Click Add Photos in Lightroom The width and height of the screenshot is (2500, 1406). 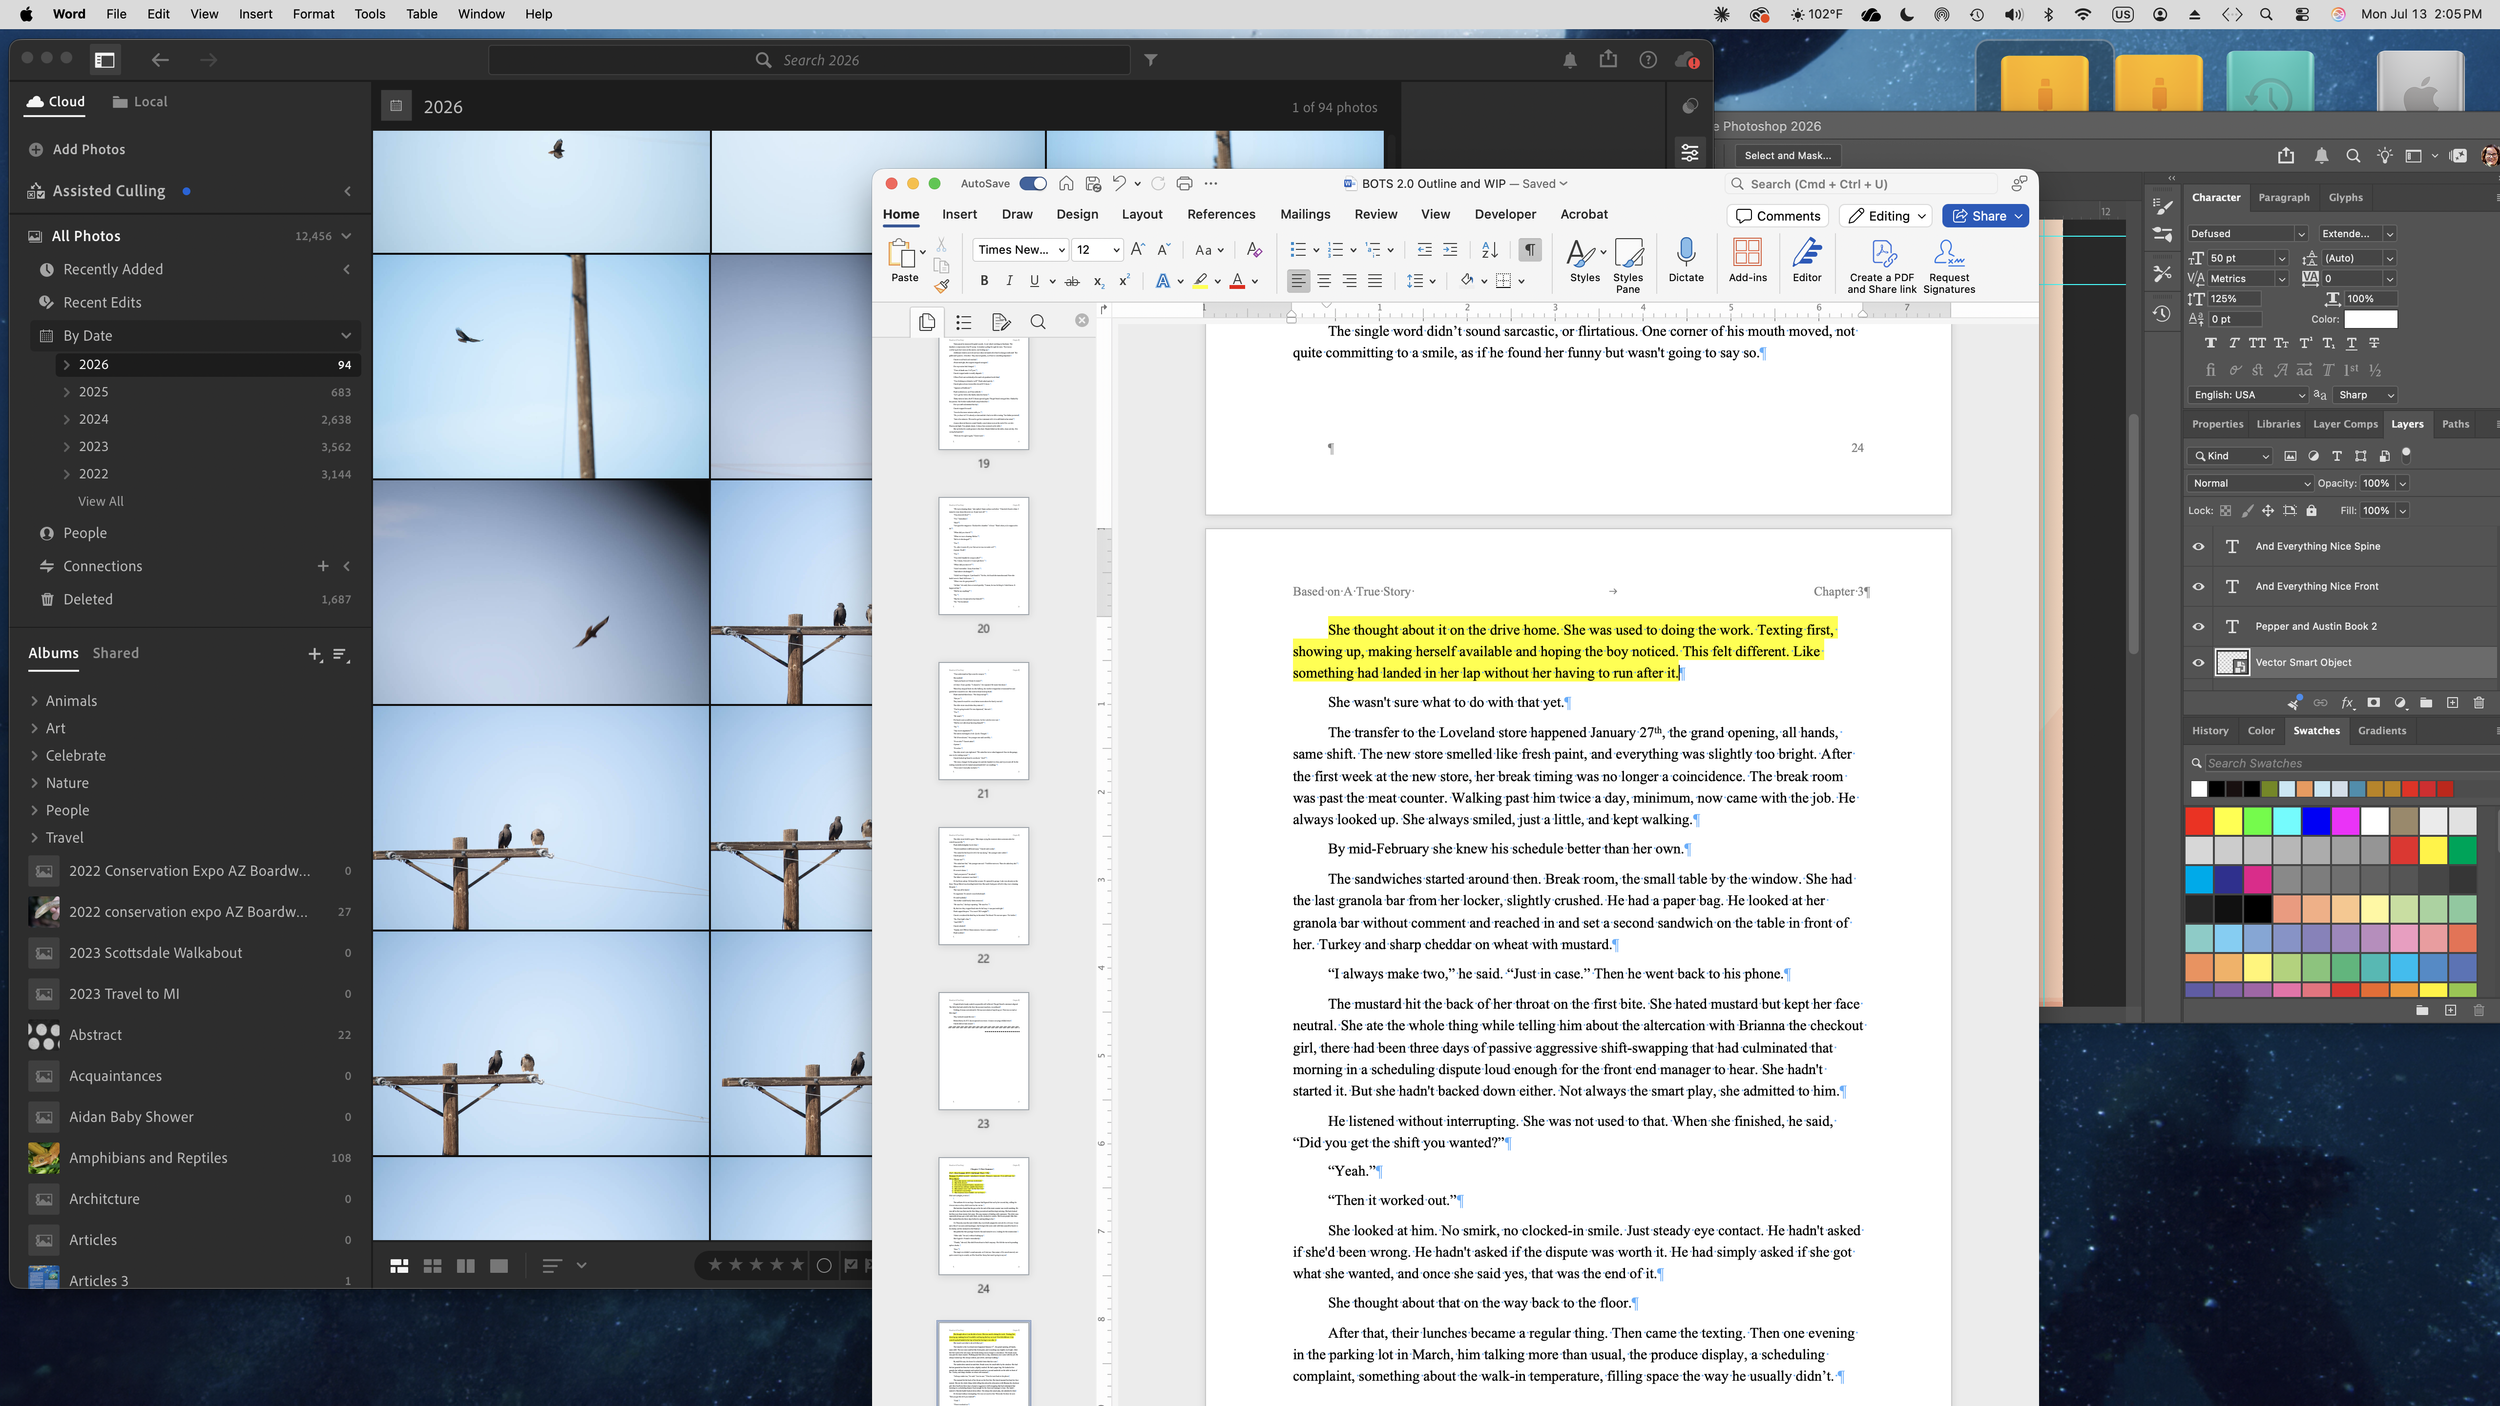77,149
